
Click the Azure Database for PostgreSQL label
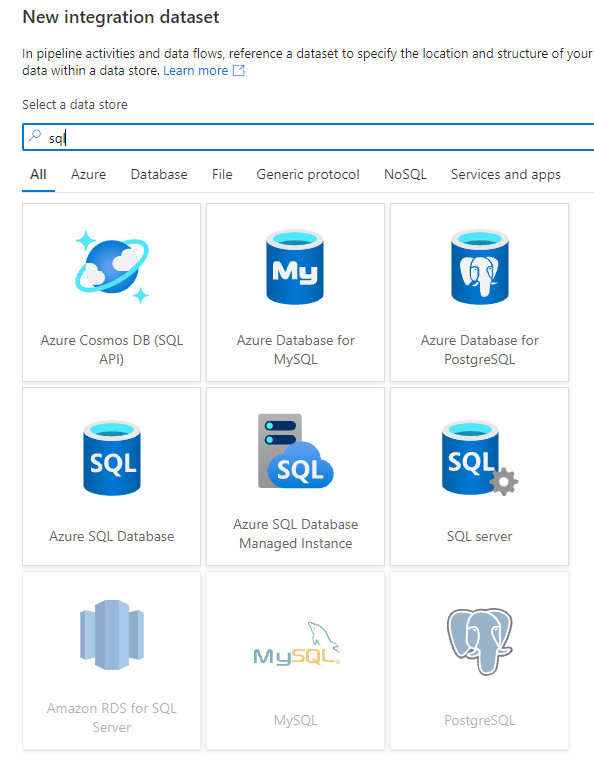479,350
